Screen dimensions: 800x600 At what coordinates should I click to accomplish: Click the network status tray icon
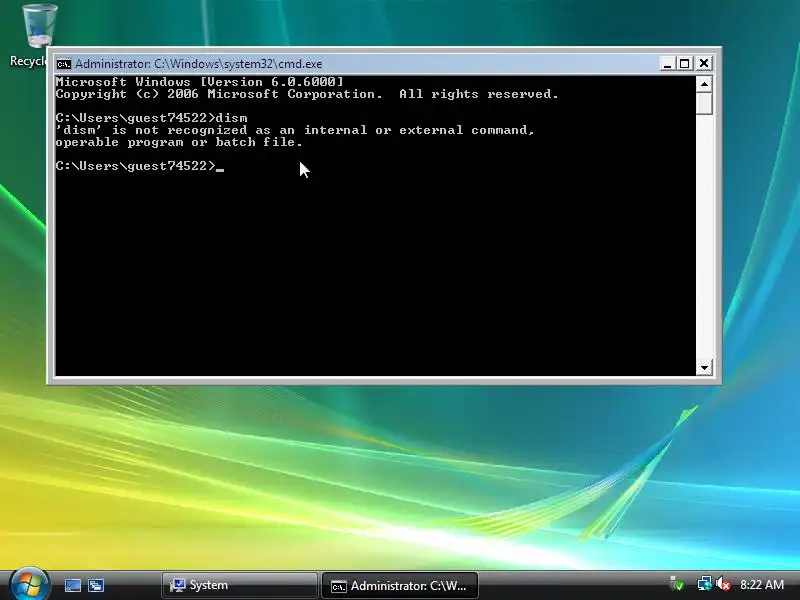tap(704, 584)
